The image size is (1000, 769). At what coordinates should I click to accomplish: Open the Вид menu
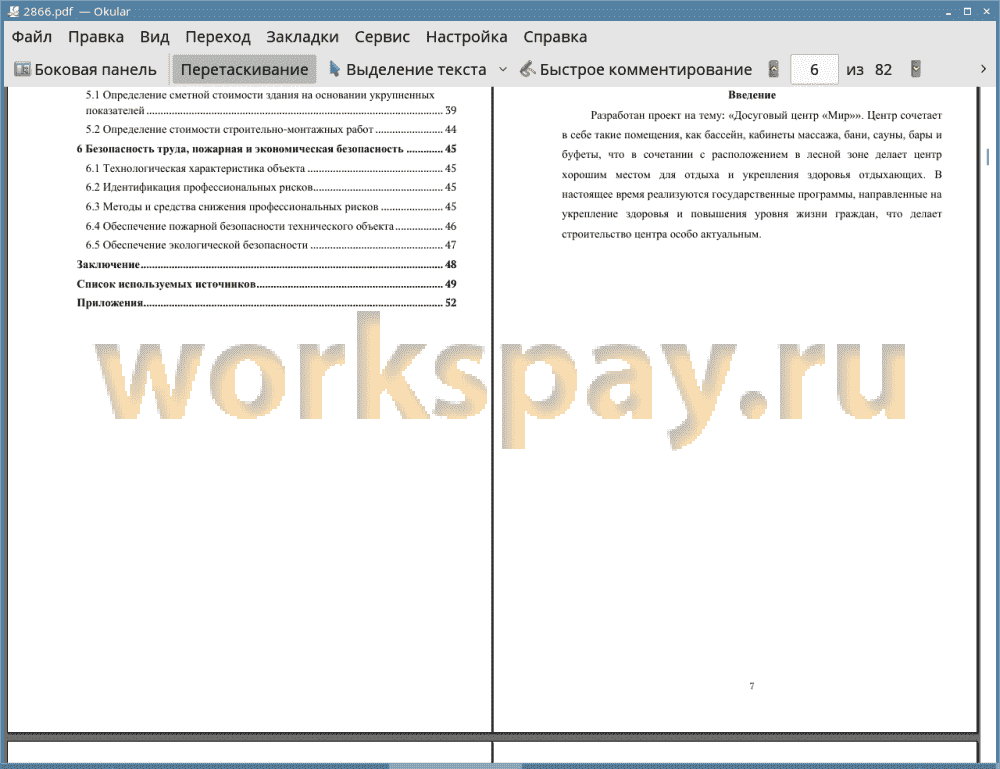point(154,37)
